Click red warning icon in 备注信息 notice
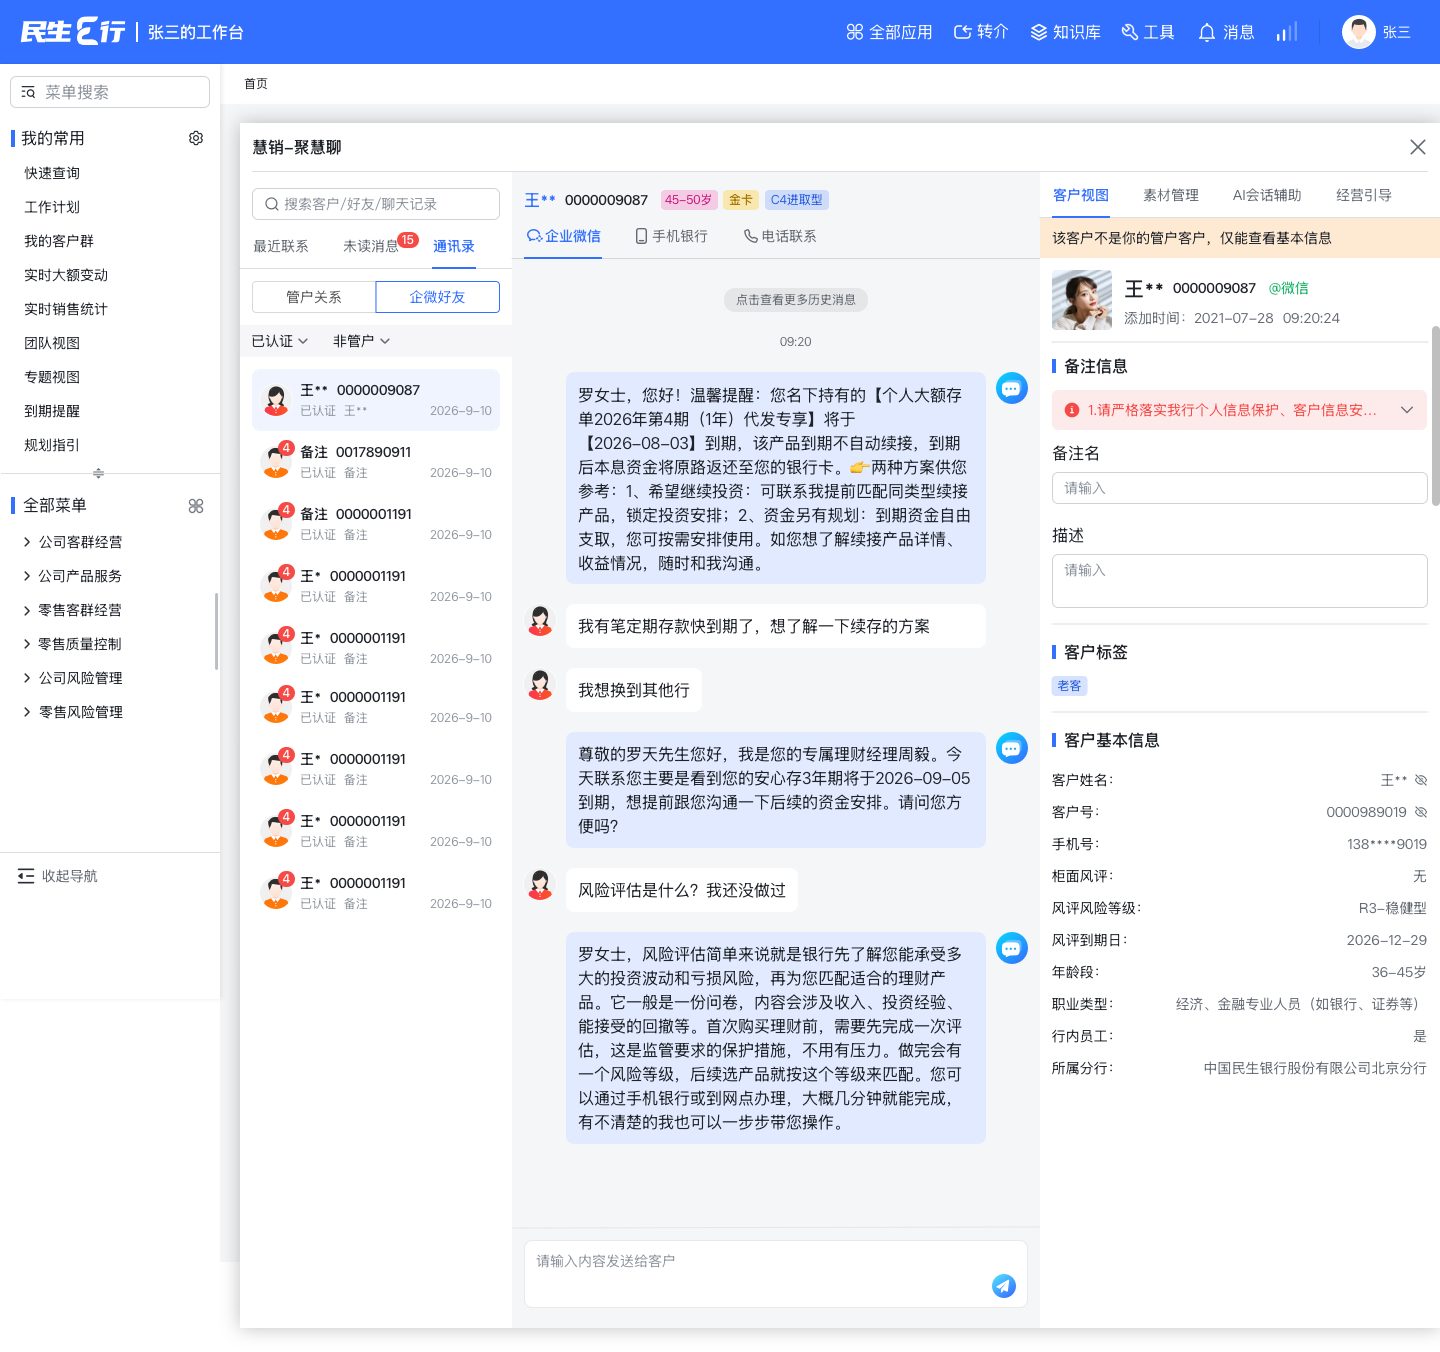The height and width of the screenshot is (1352, 1440). [1072, 410]
